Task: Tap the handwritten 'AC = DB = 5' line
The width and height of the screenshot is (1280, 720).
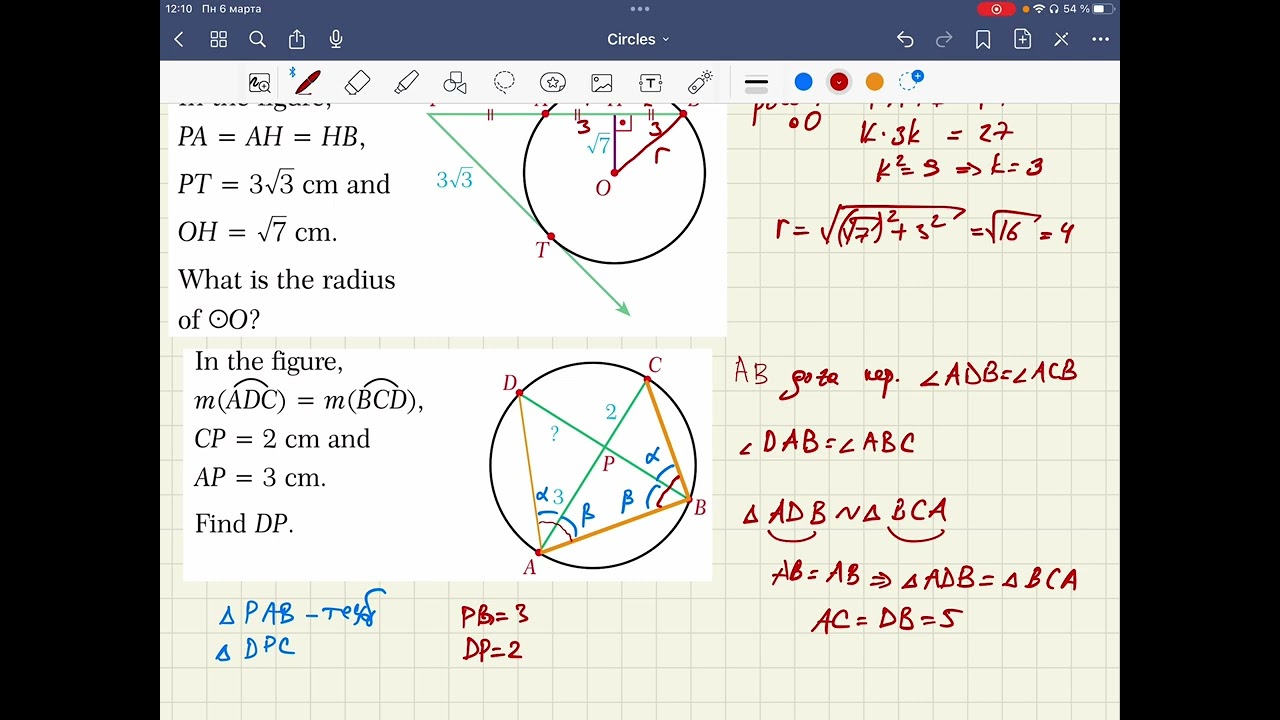Action: tap(886, 620)
